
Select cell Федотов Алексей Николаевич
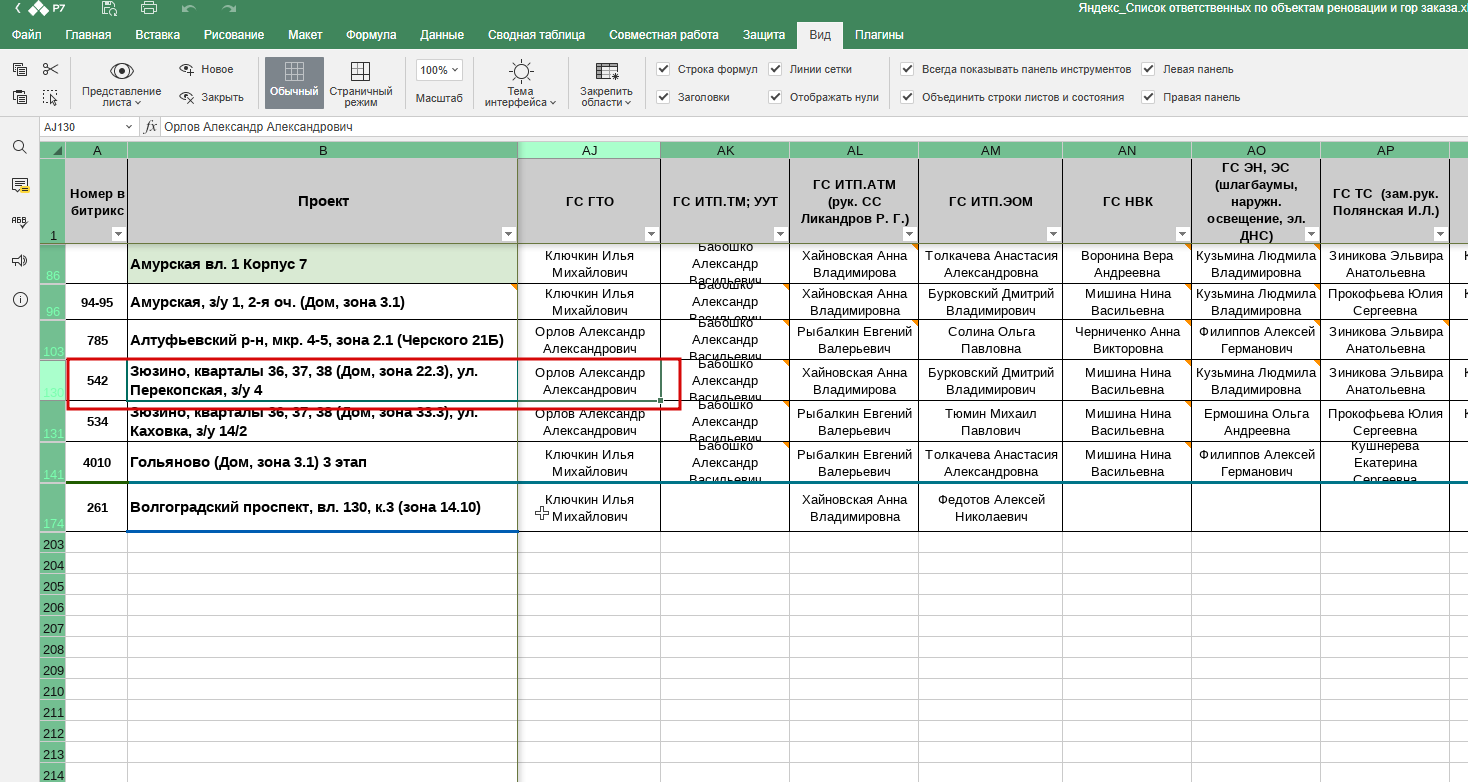tap(991, 507)
